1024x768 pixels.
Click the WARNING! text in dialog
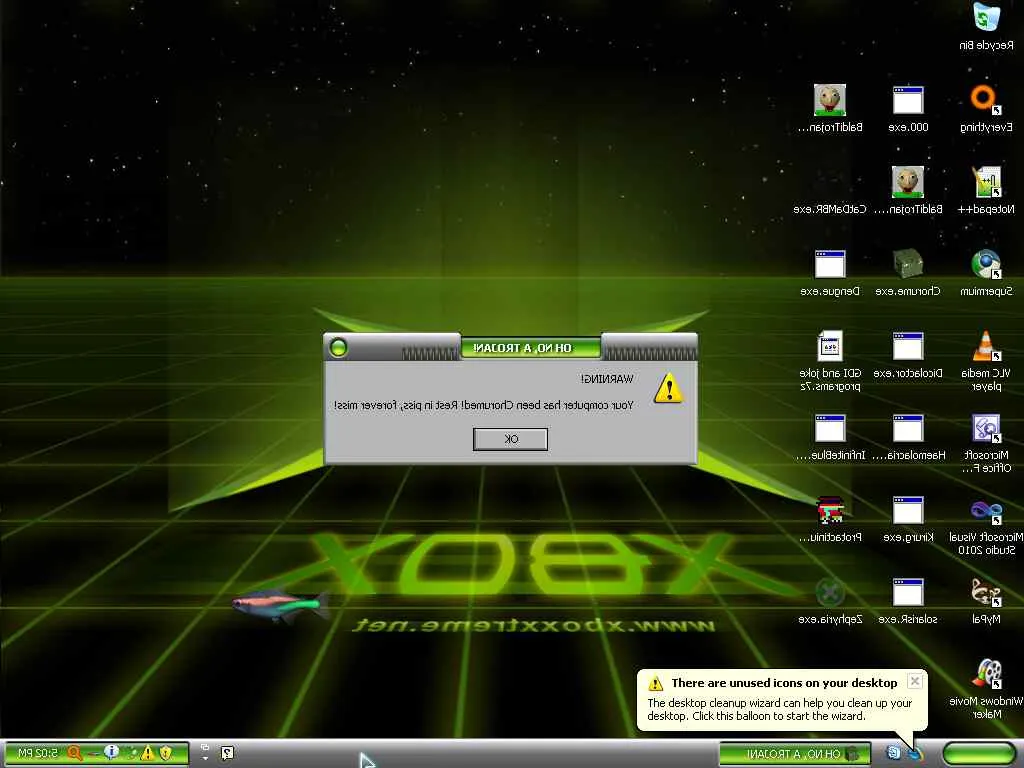[x=607, y=379]
